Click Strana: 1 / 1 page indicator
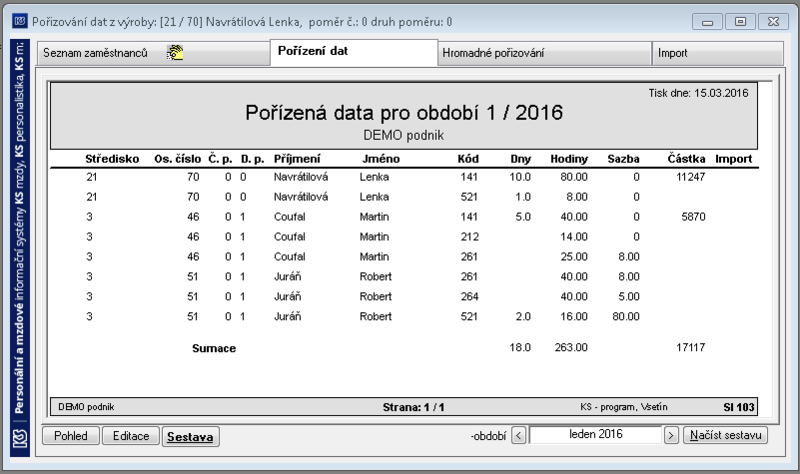The width and height of the screenshot is (800, 474). coord(413,407)
